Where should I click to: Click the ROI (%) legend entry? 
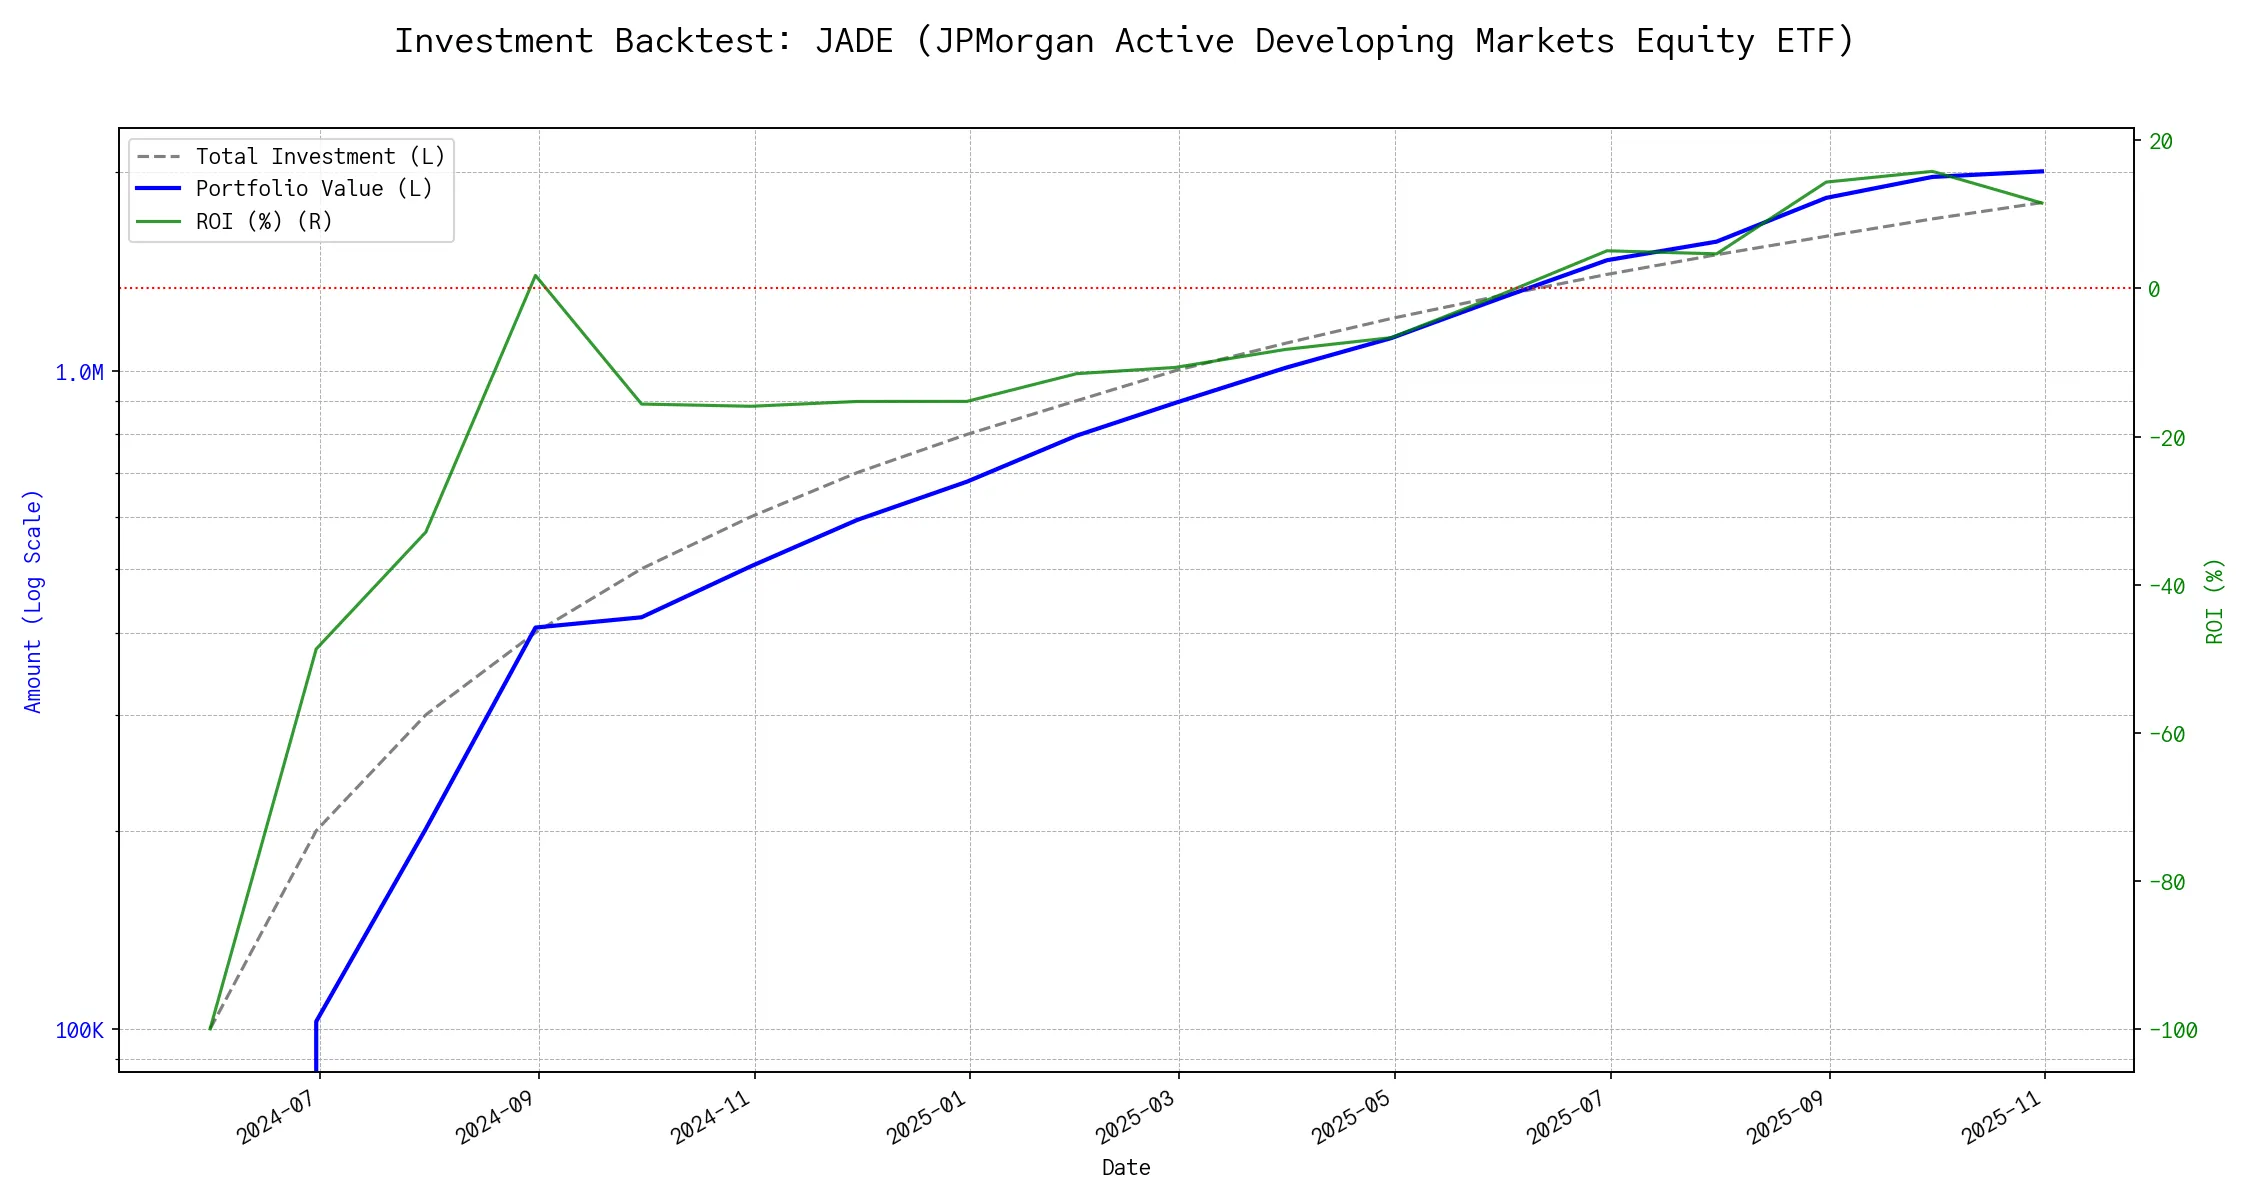pyautogui.click(x=264, y=221)
